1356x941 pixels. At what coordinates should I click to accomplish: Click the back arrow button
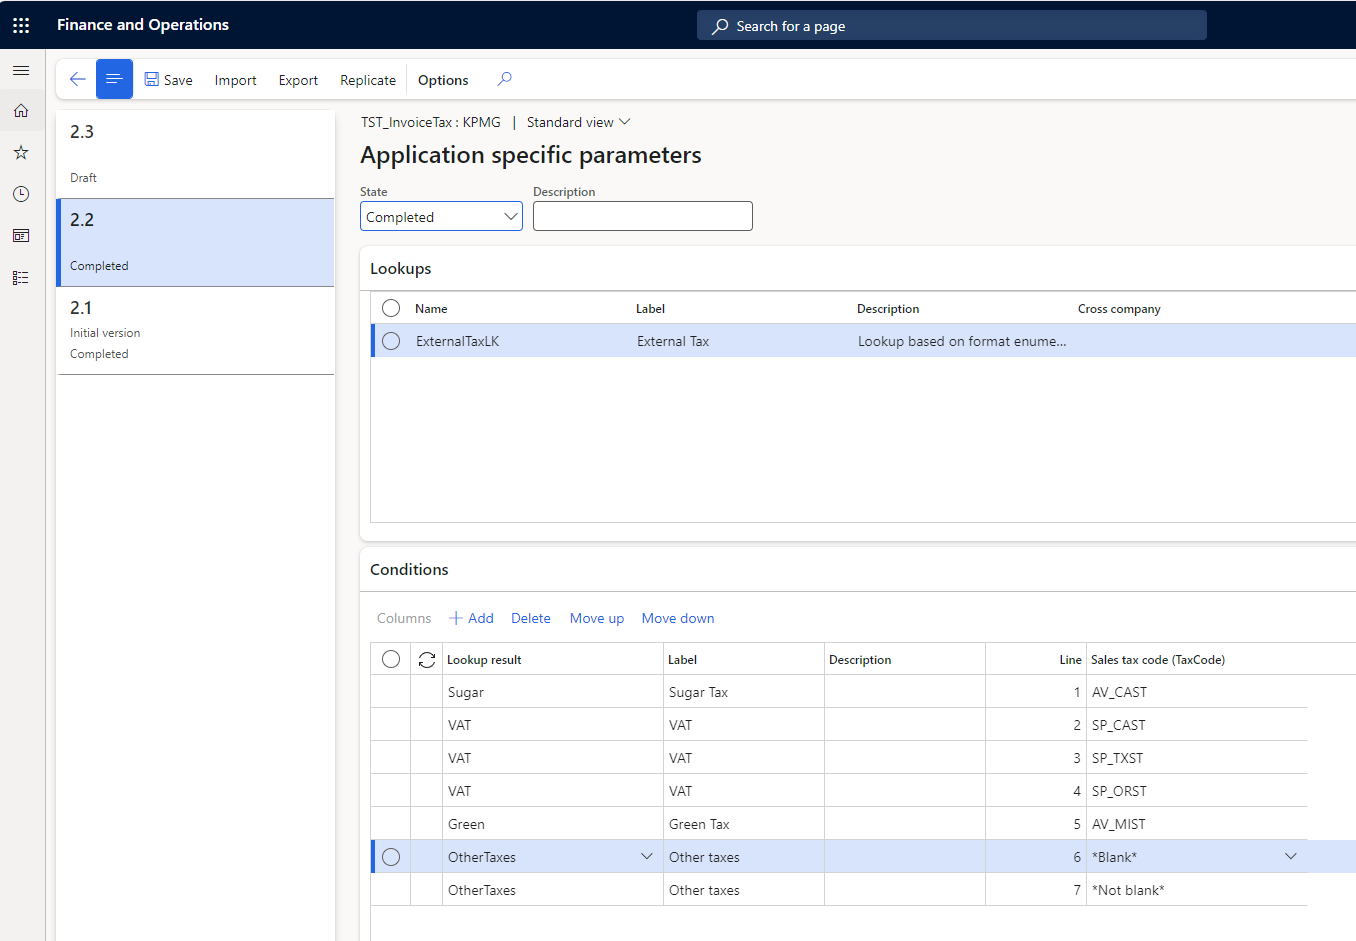point(77,79)
